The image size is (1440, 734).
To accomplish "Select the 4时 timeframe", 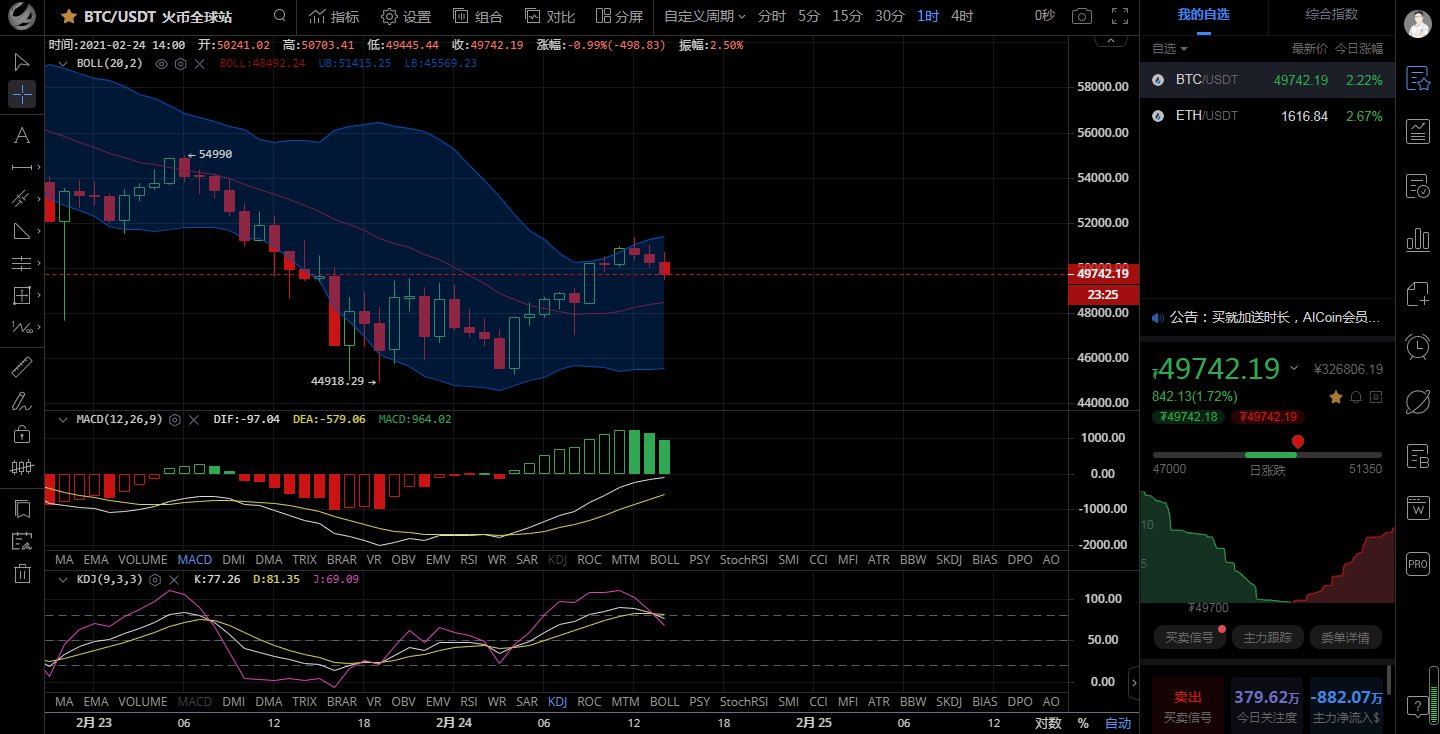I will click(x=962, y=16).
